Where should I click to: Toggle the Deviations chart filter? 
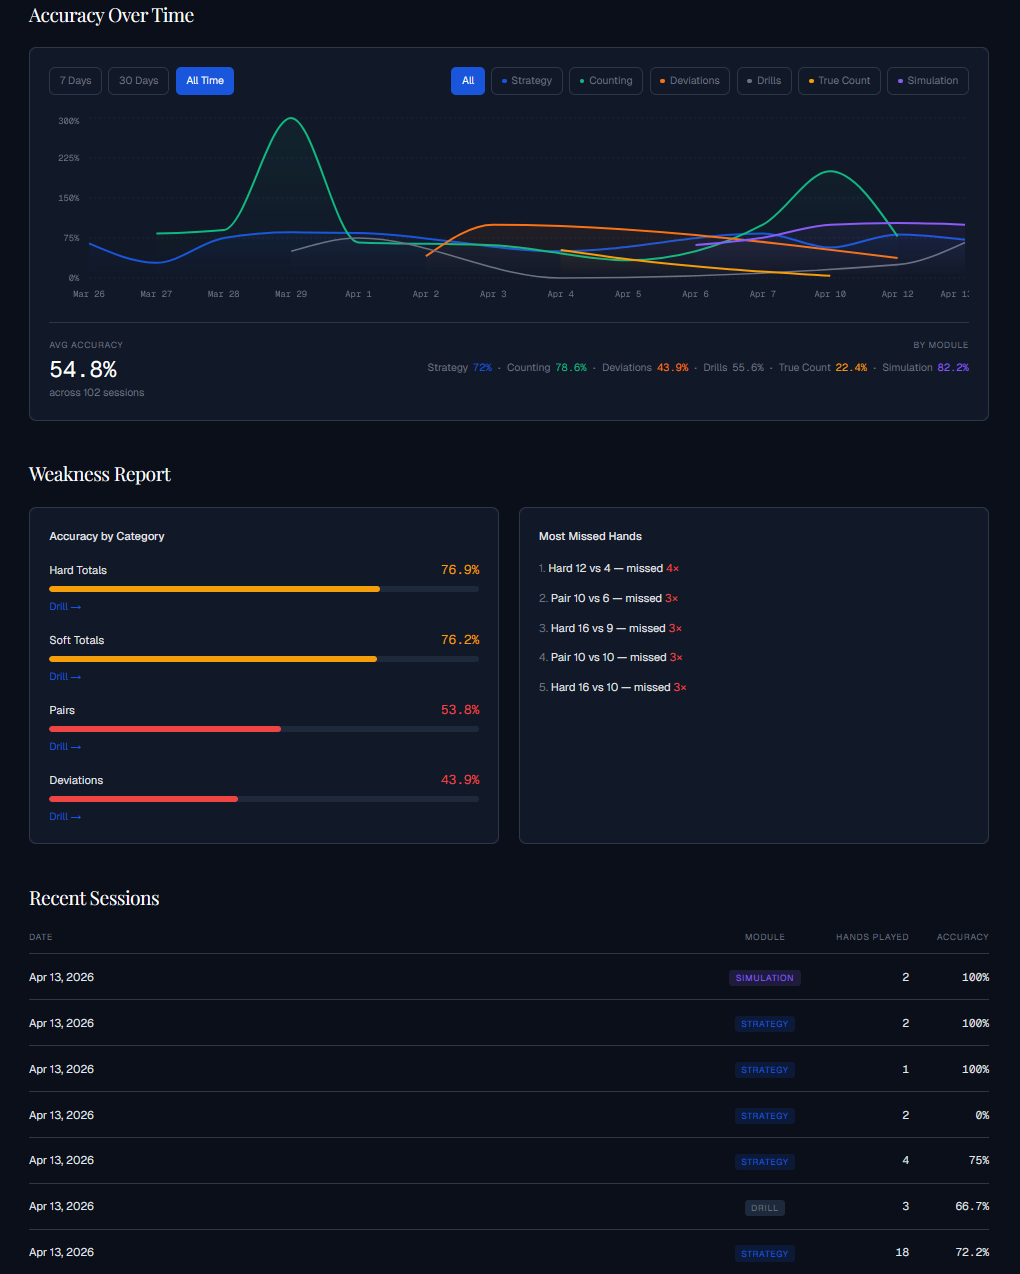coord(690,81)
